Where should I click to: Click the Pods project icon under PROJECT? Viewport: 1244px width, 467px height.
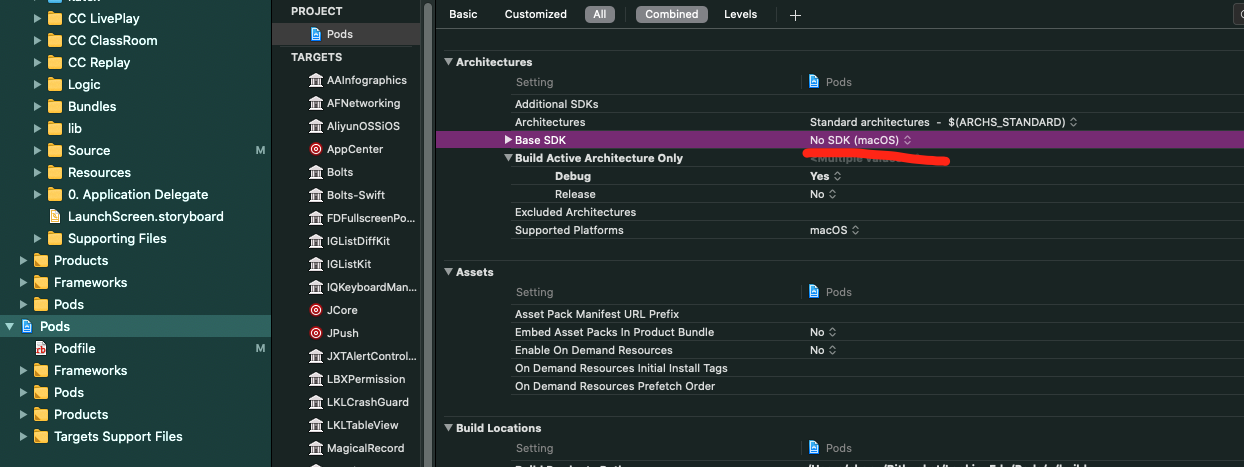click(x=315, y=34)
